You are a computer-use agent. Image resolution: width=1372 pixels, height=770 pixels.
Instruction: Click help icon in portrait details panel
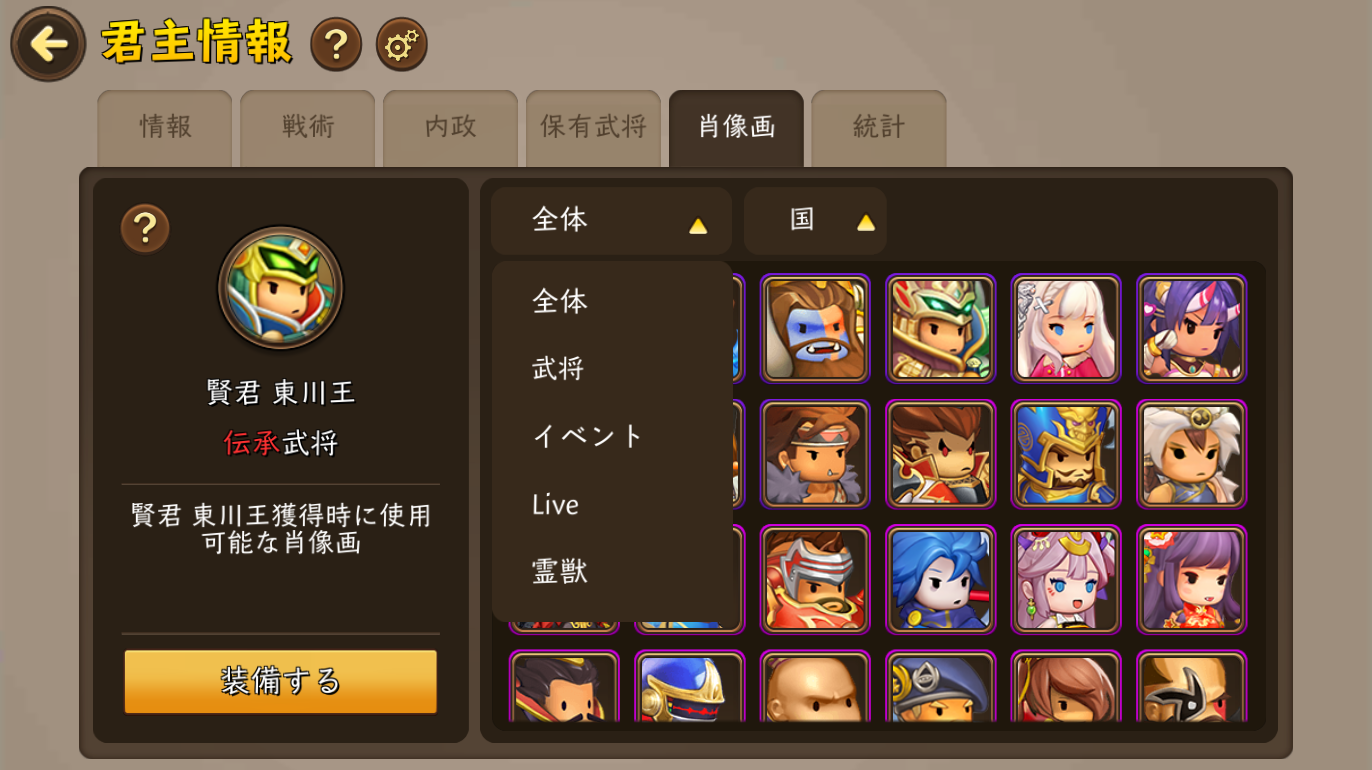[x=145, y=228]
